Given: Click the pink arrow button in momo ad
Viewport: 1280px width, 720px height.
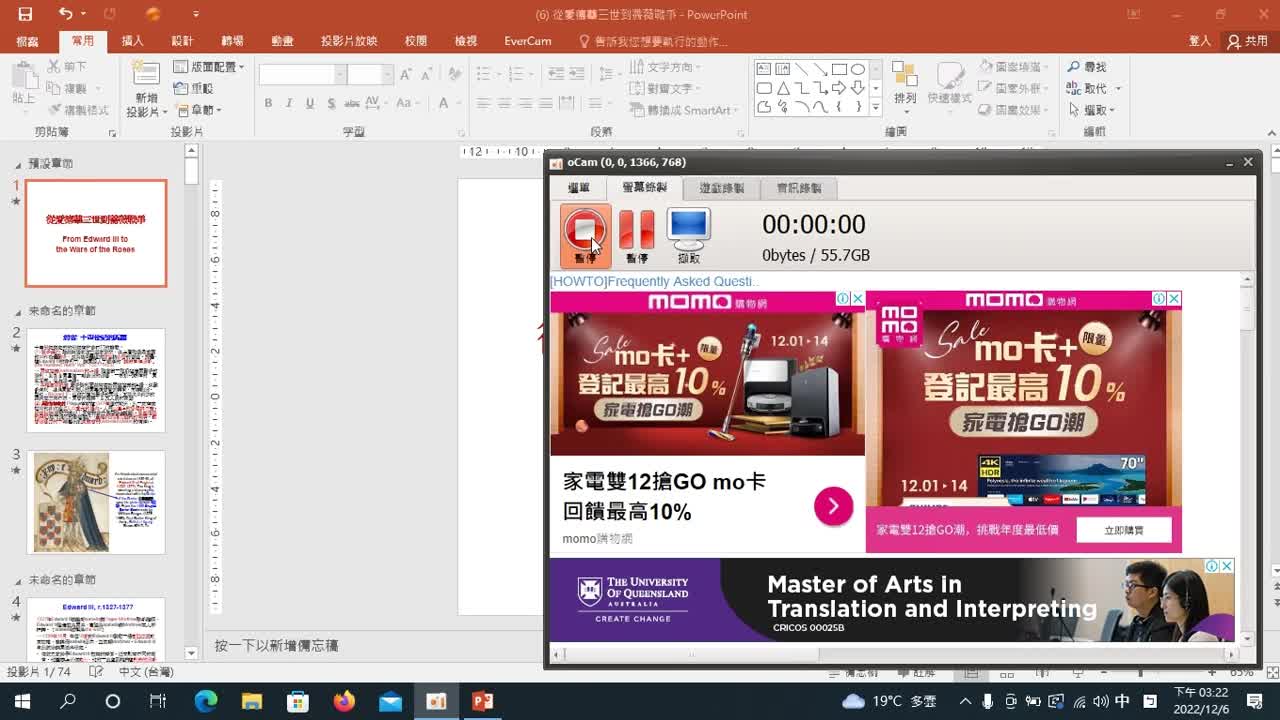Looking at the screenshot, I should point(833,506).
